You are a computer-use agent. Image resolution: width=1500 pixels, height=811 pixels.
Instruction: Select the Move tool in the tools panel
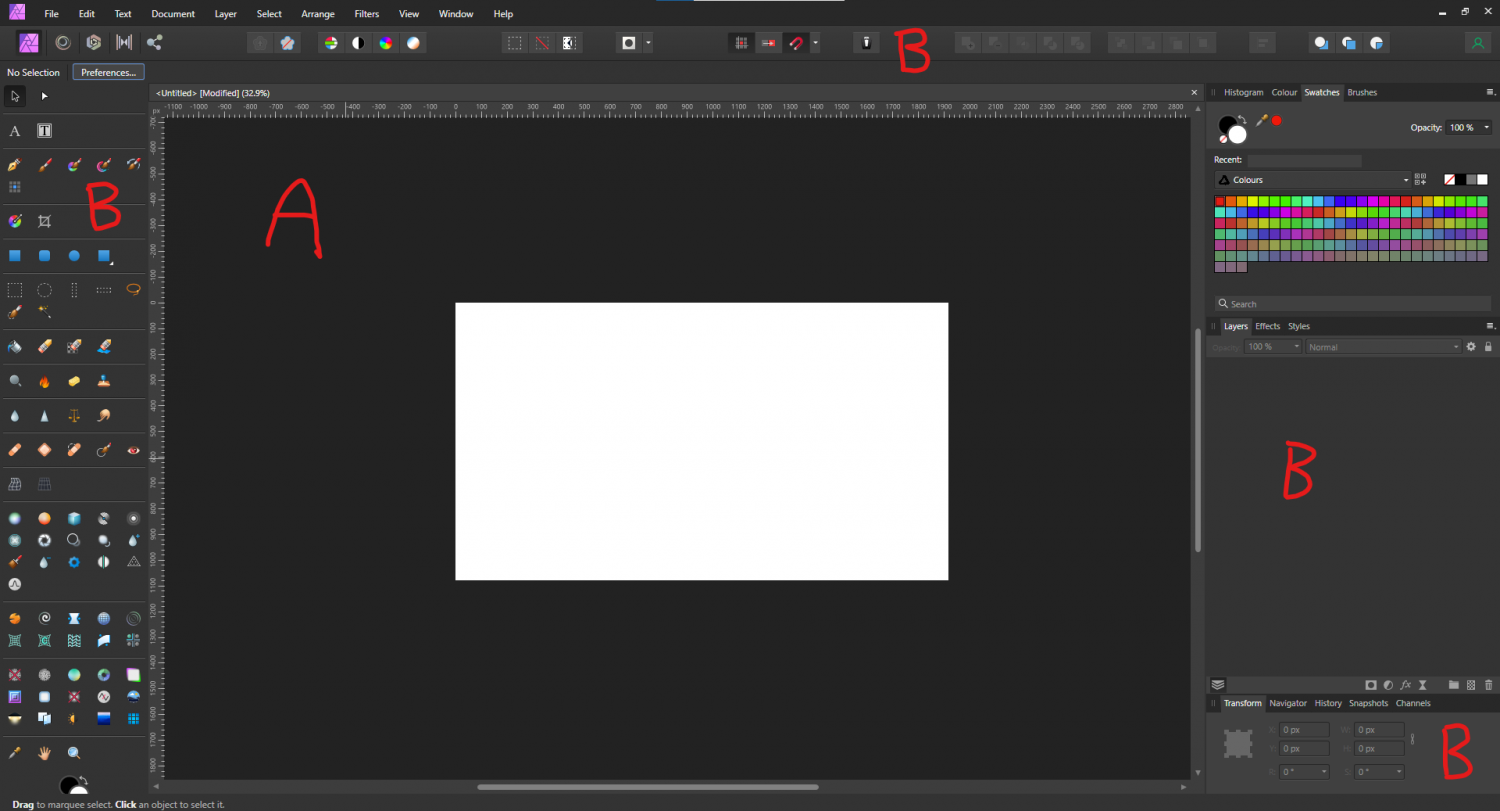[x=14, y=96]
